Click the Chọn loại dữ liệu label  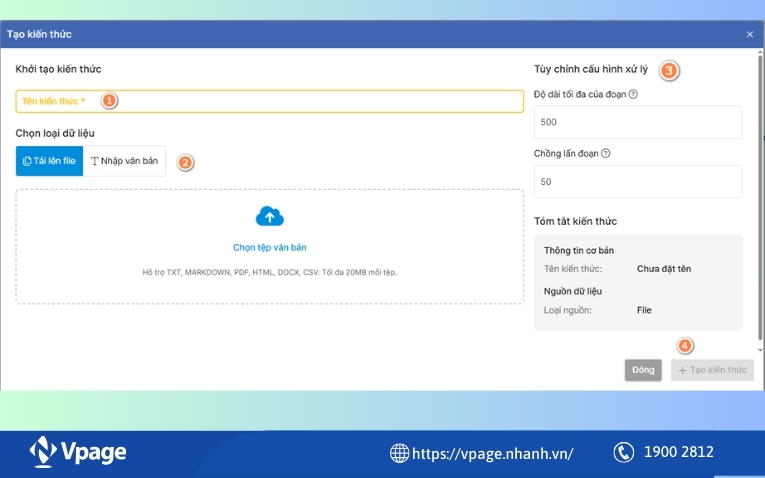click(x=55, y=133)
